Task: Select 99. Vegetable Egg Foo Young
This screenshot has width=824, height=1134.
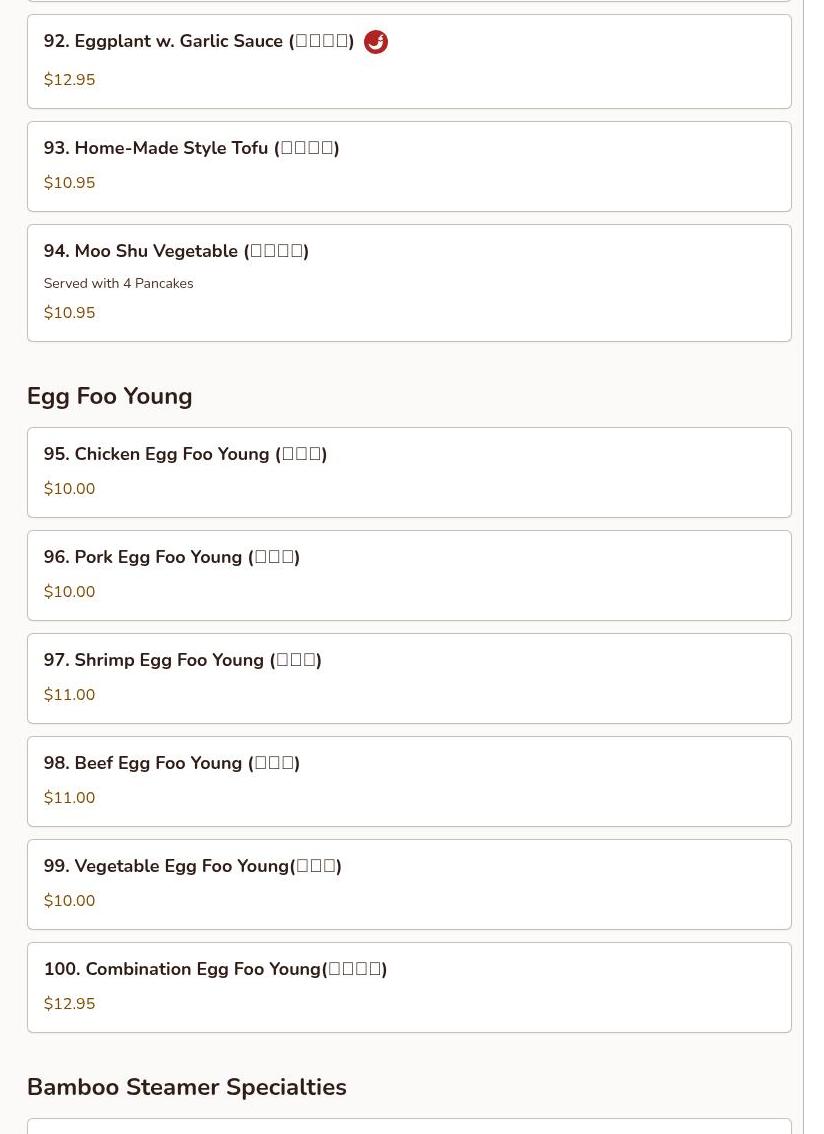Action: pyautogui.click(x=409, y=884)
